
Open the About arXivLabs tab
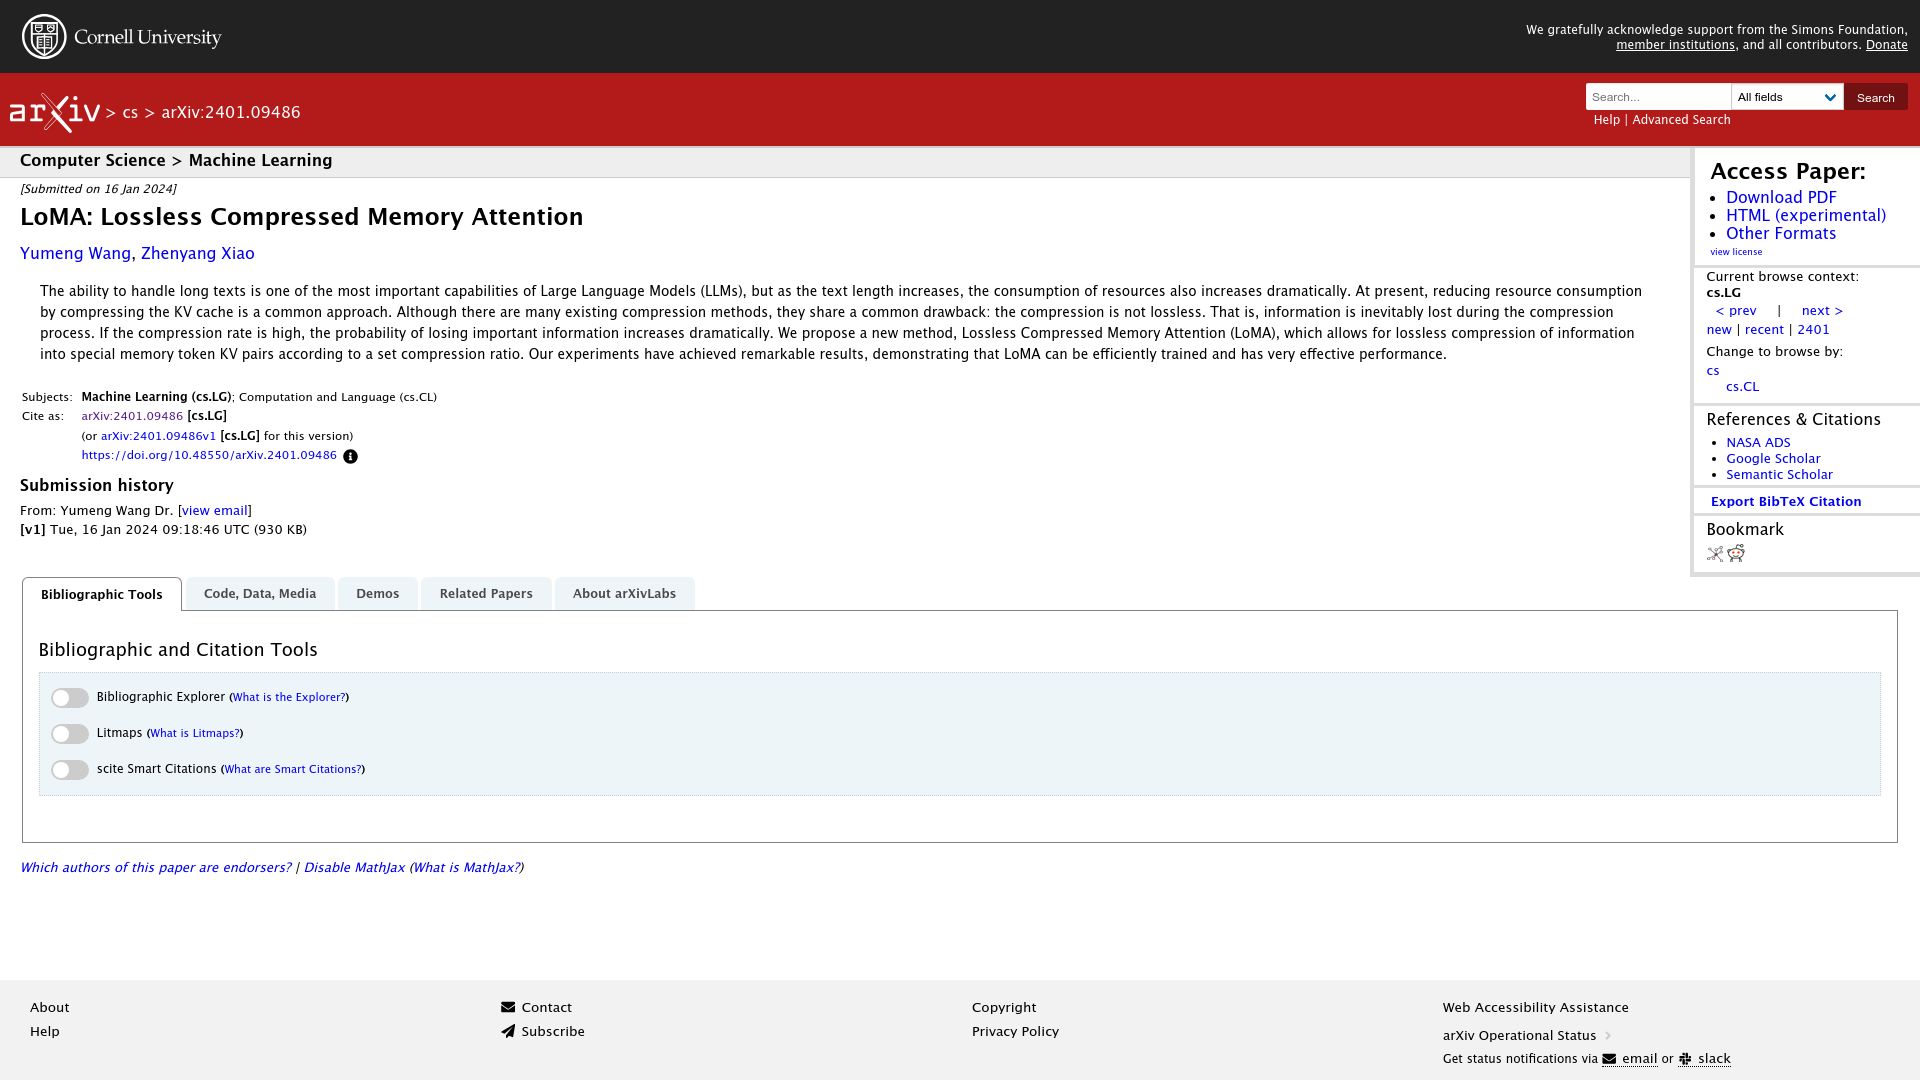(x=624, y=594)
